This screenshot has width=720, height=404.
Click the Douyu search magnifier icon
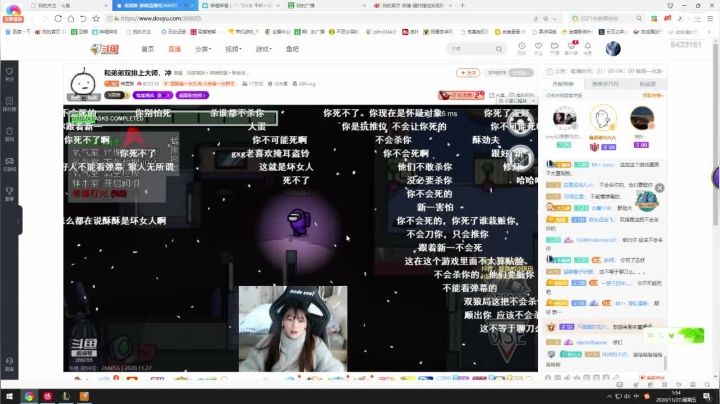499,49
